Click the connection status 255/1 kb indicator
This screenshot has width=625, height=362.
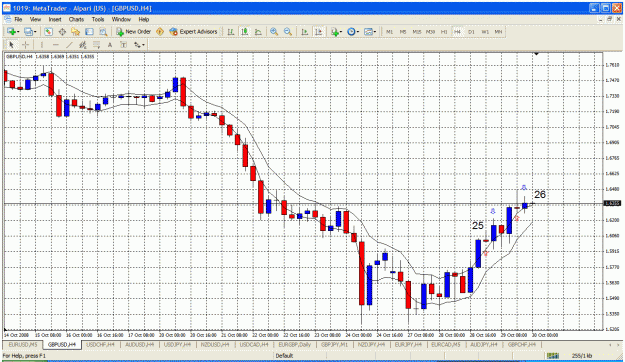pos(582,356)
